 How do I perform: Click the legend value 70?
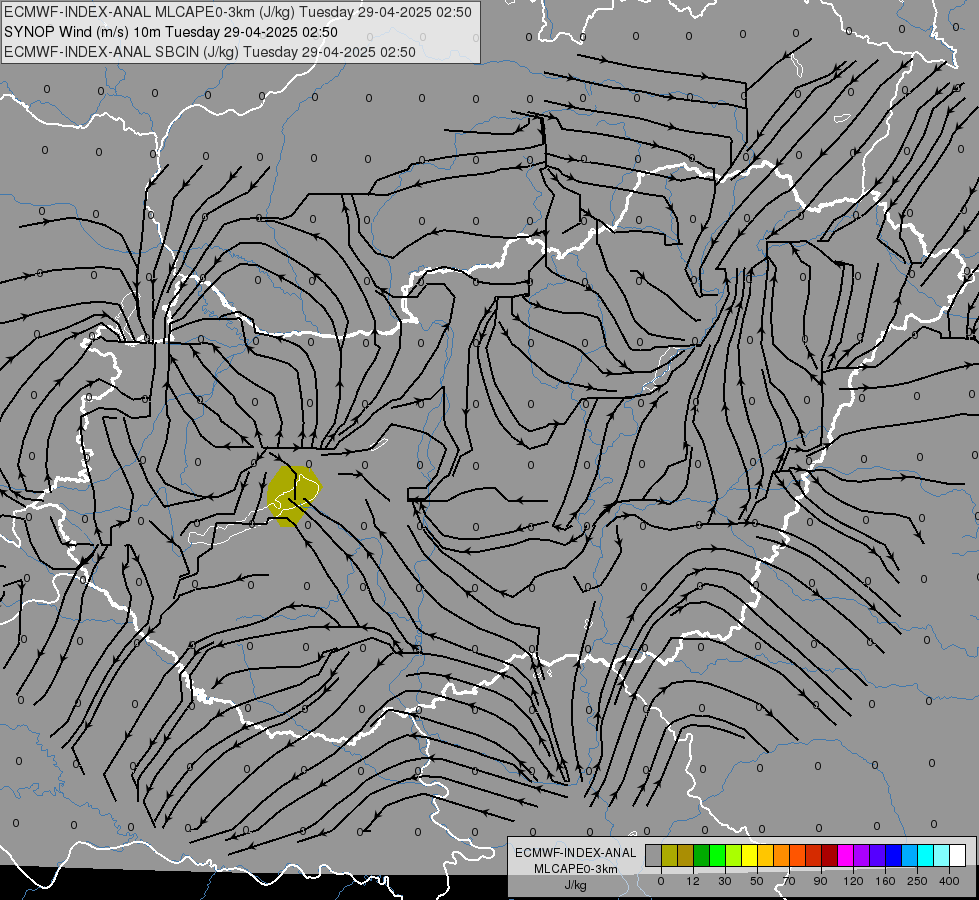coord(789,881)
